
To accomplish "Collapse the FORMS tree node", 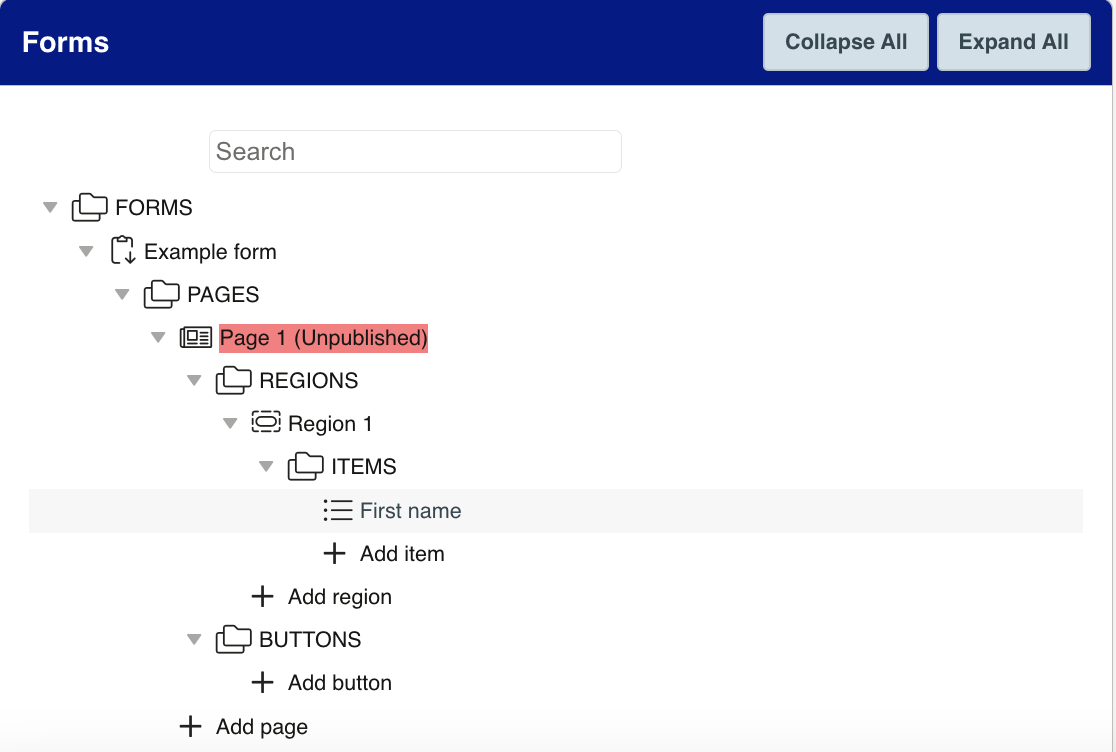I will pos(50,207).
